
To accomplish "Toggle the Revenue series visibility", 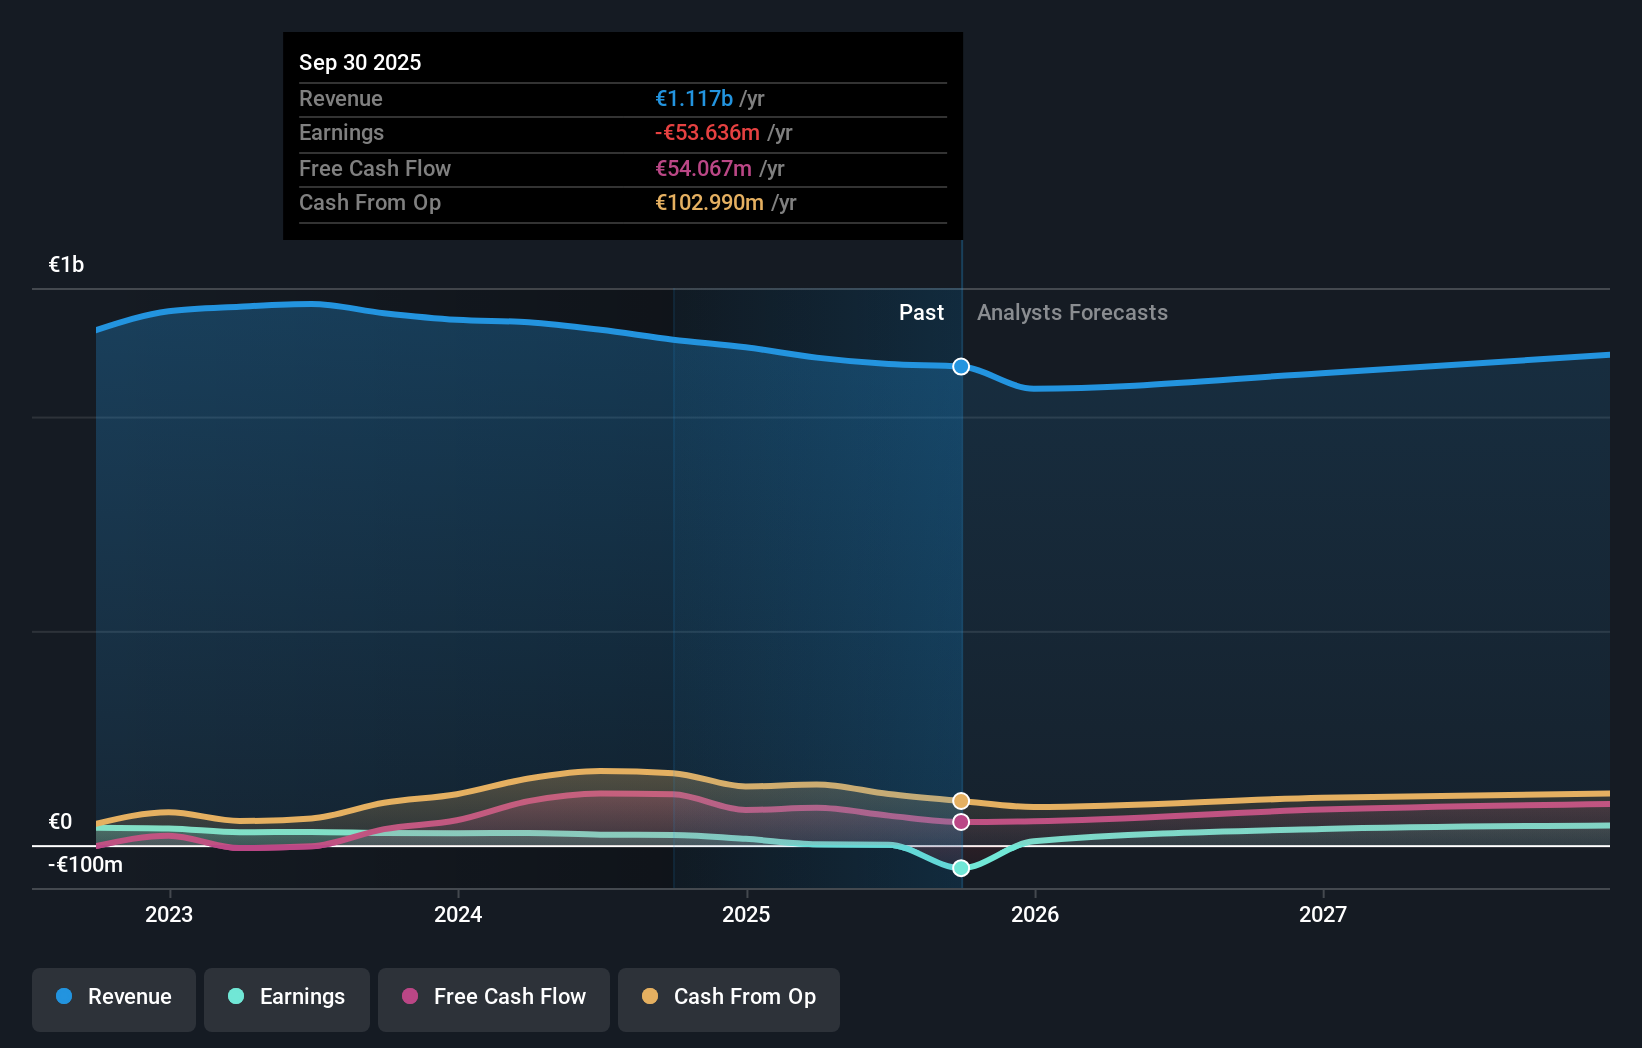I will click(113, 997).
